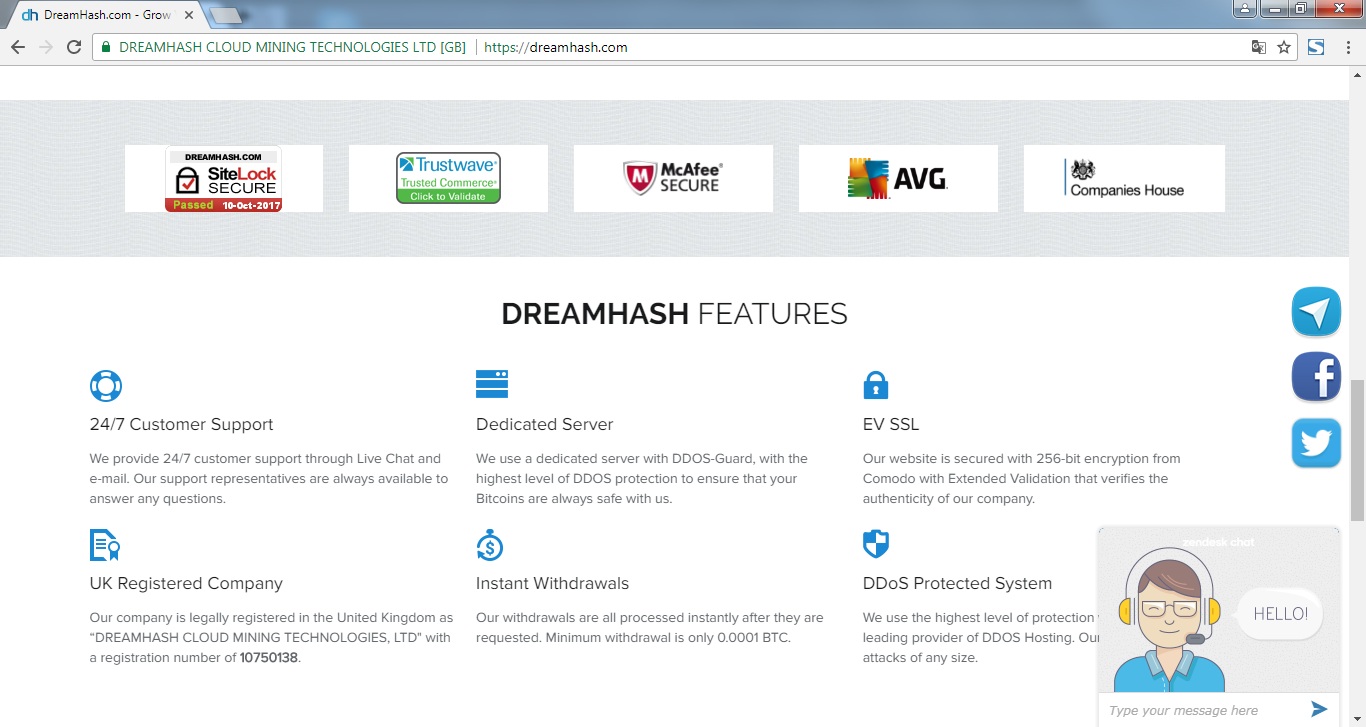The height and width of the screenshot is (727, 1366).
Task: Click the UK Registered Company certificate icon
Action: [105, 545]
